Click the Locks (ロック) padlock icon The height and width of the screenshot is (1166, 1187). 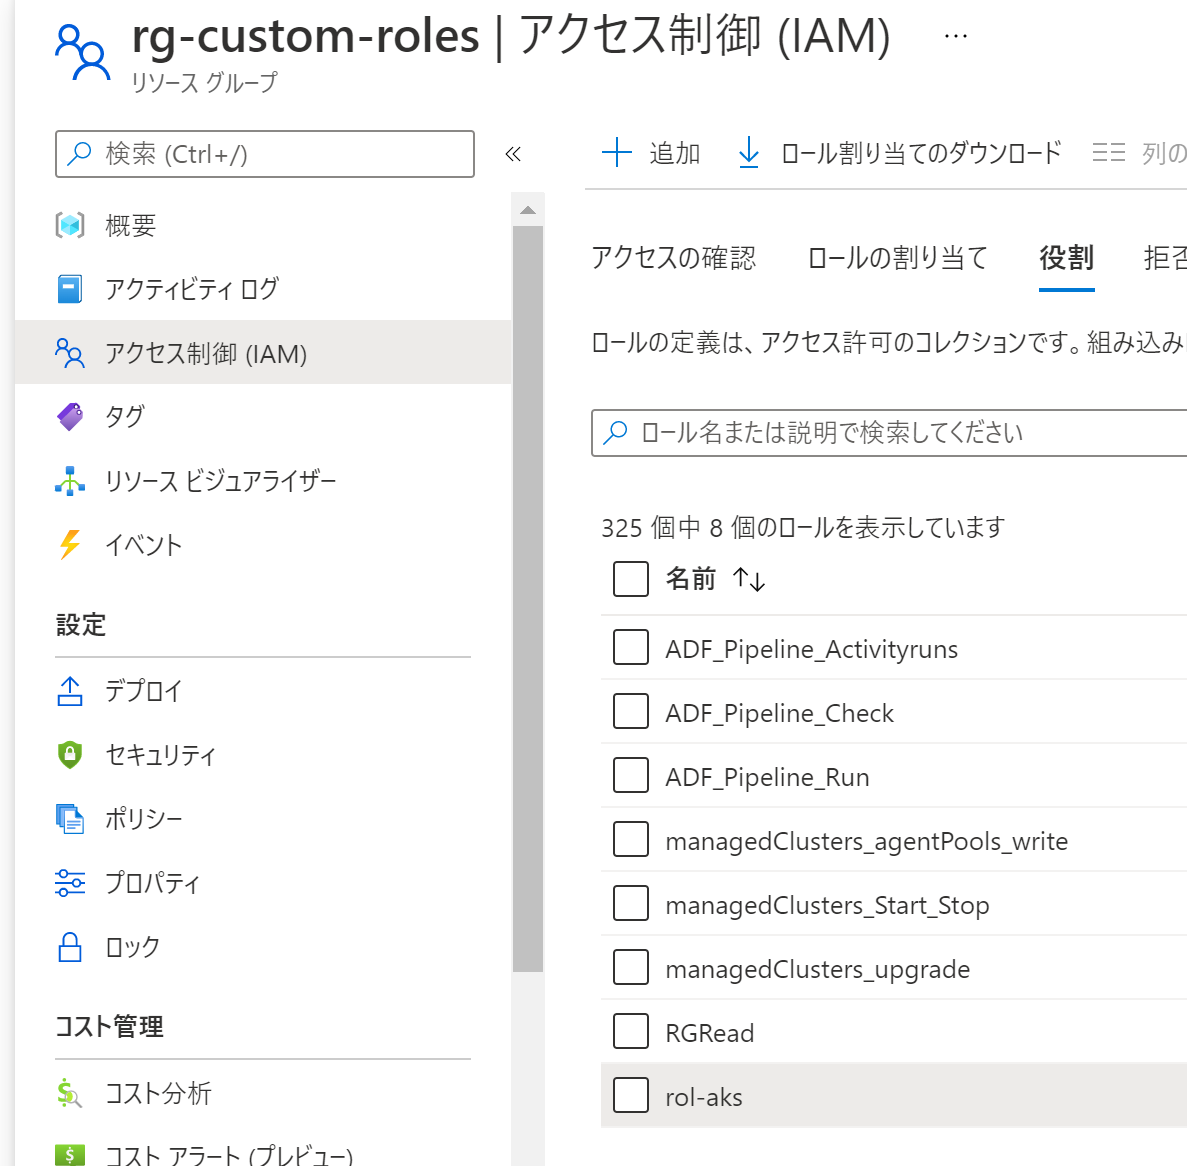(70, 947)
